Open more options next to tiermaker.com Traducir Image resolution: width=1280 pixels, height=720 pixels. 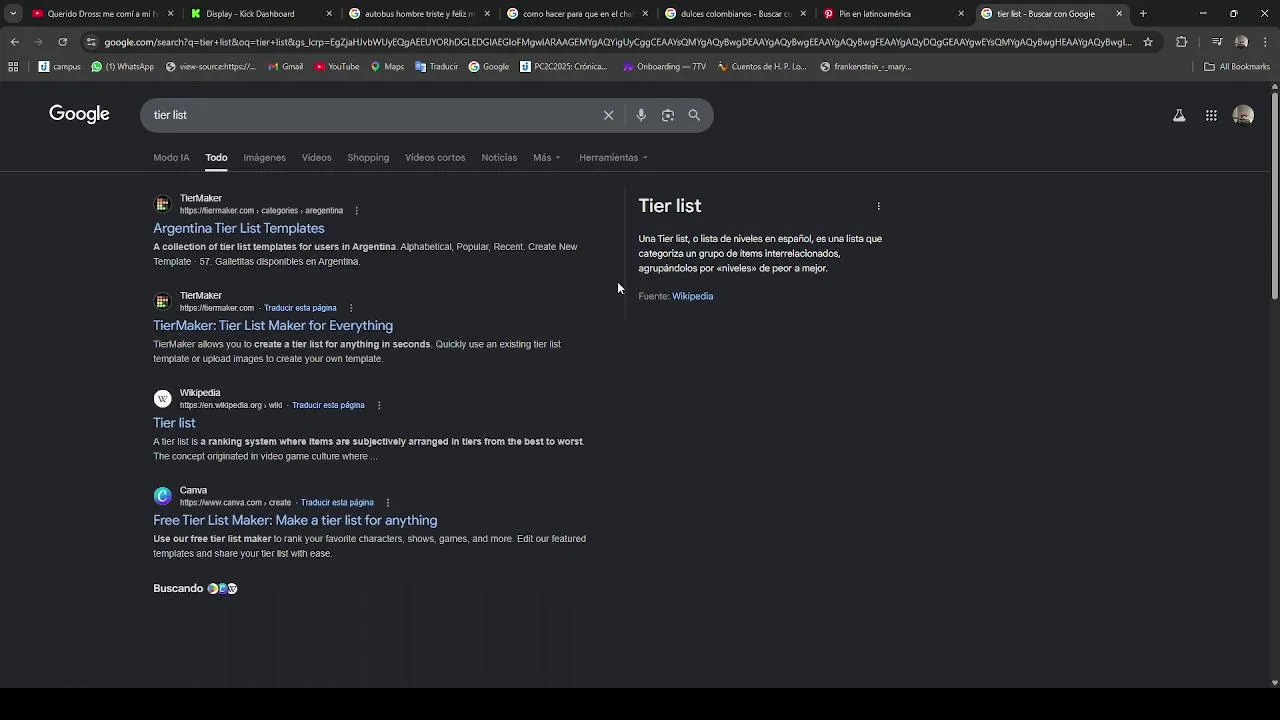click(x=351, y=308)
